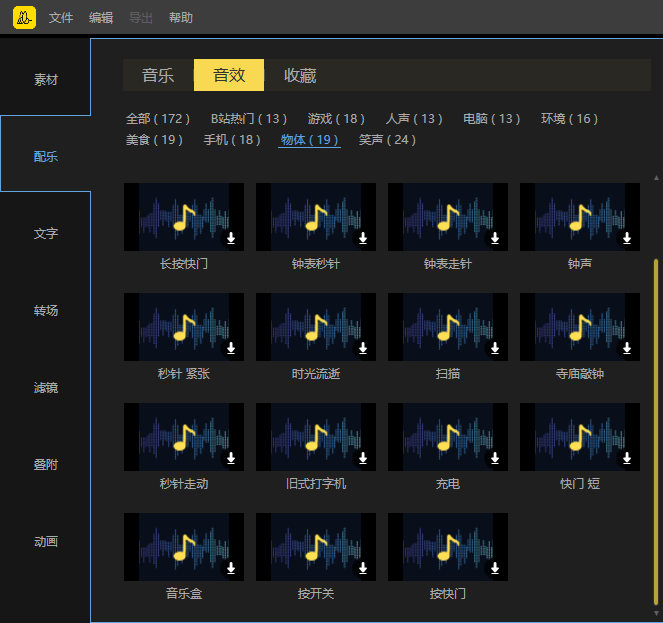Open the 转场 sidebar panel
This screenshot has height=623, width=663.
click(x=46, y=311)
